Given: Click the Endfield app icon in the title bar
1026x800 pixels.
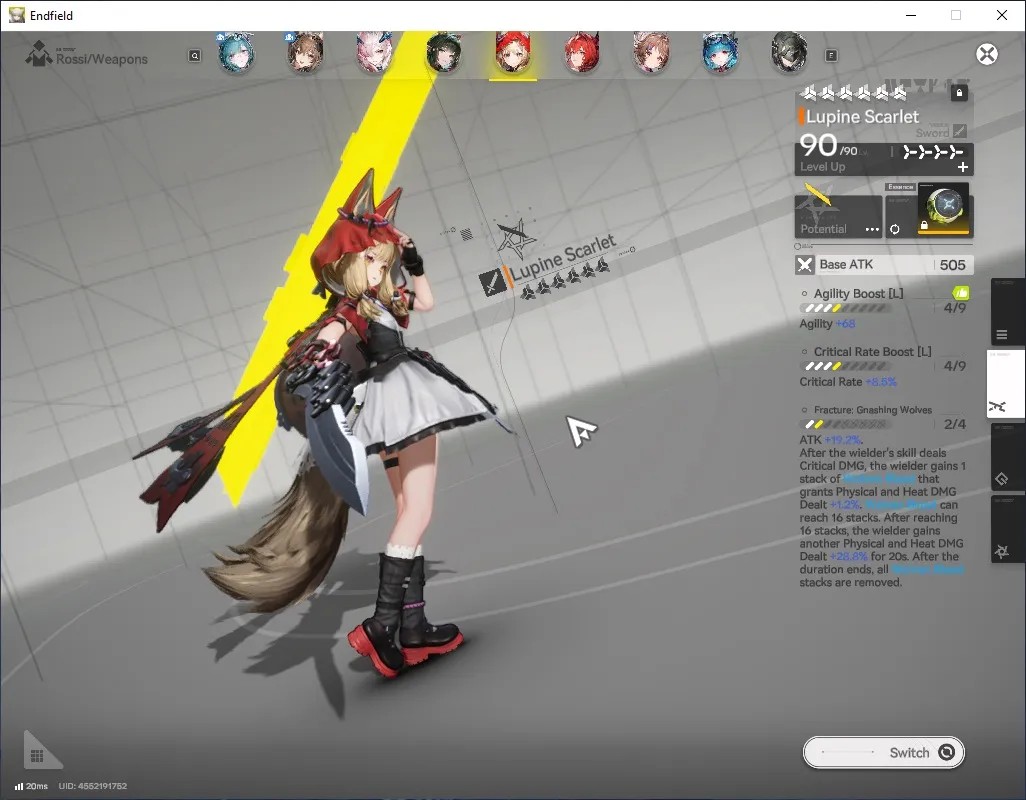Looking at the screenshot, I should pos(16,15).
